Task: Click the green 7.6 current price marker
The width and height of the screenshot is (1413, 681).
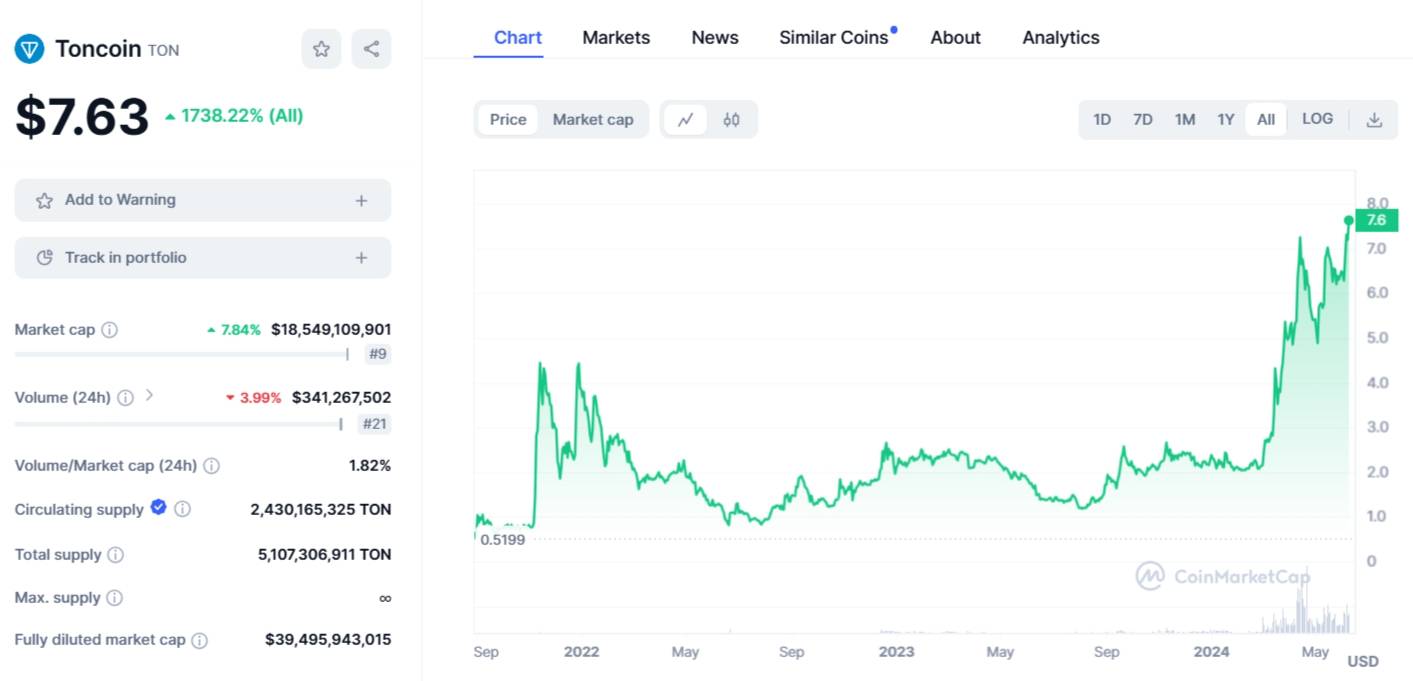Action: point(1376,220)
